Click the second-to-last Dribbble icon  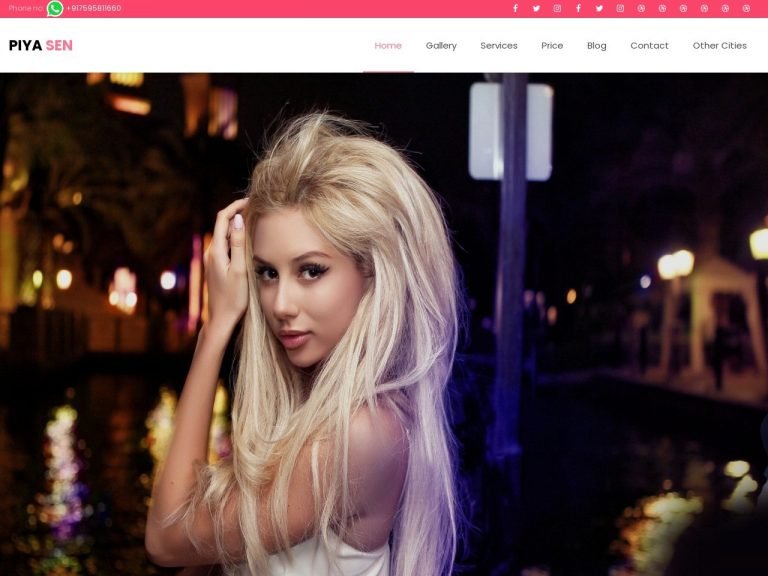[x=725, y=8]
